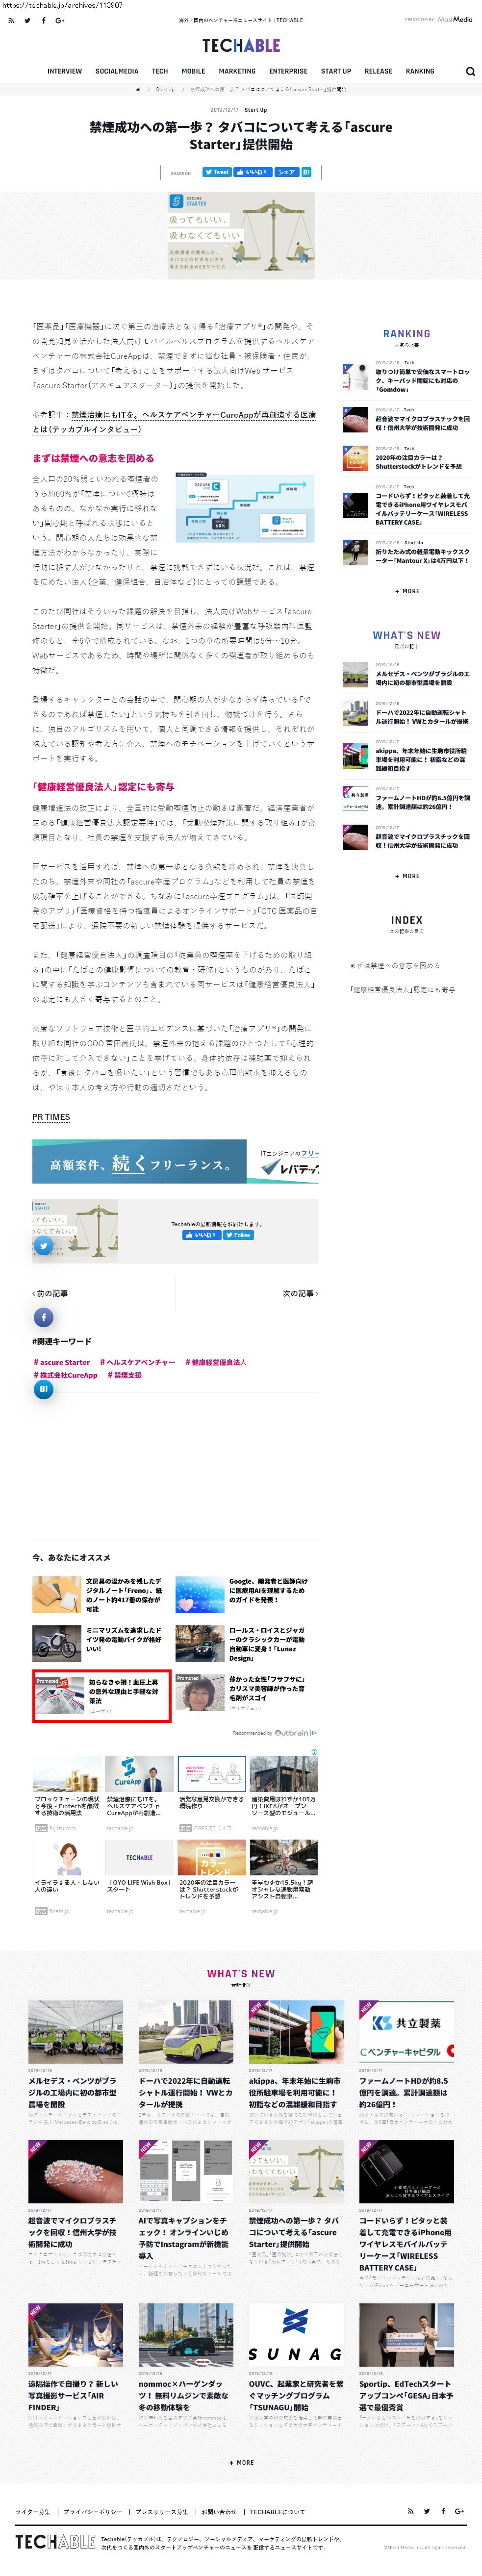The height and width of the screenshot is (2576, 482).
Task: Open the SUNAG logo article thumbnail
Action: pos(295,2339)
